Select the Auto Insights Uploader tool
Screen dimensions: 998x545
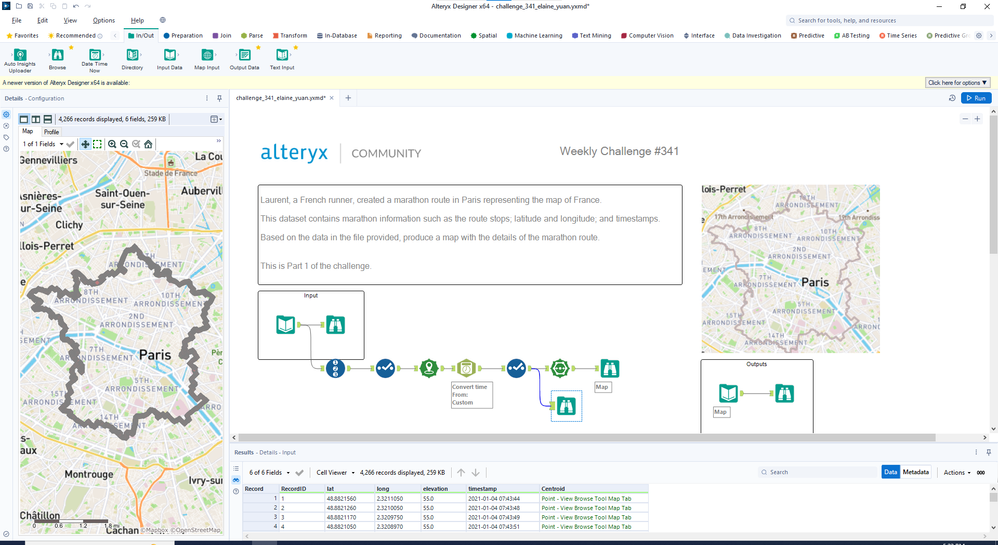coord(20,59)
